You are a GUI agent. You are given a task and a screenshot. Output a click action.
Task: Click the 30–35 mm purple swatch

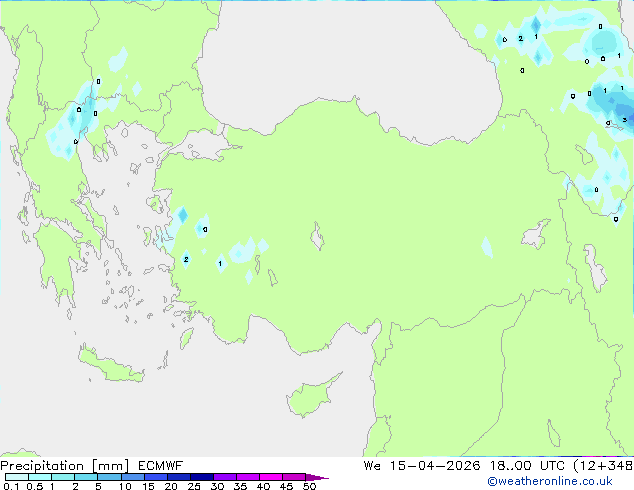(x=225, y=477)
